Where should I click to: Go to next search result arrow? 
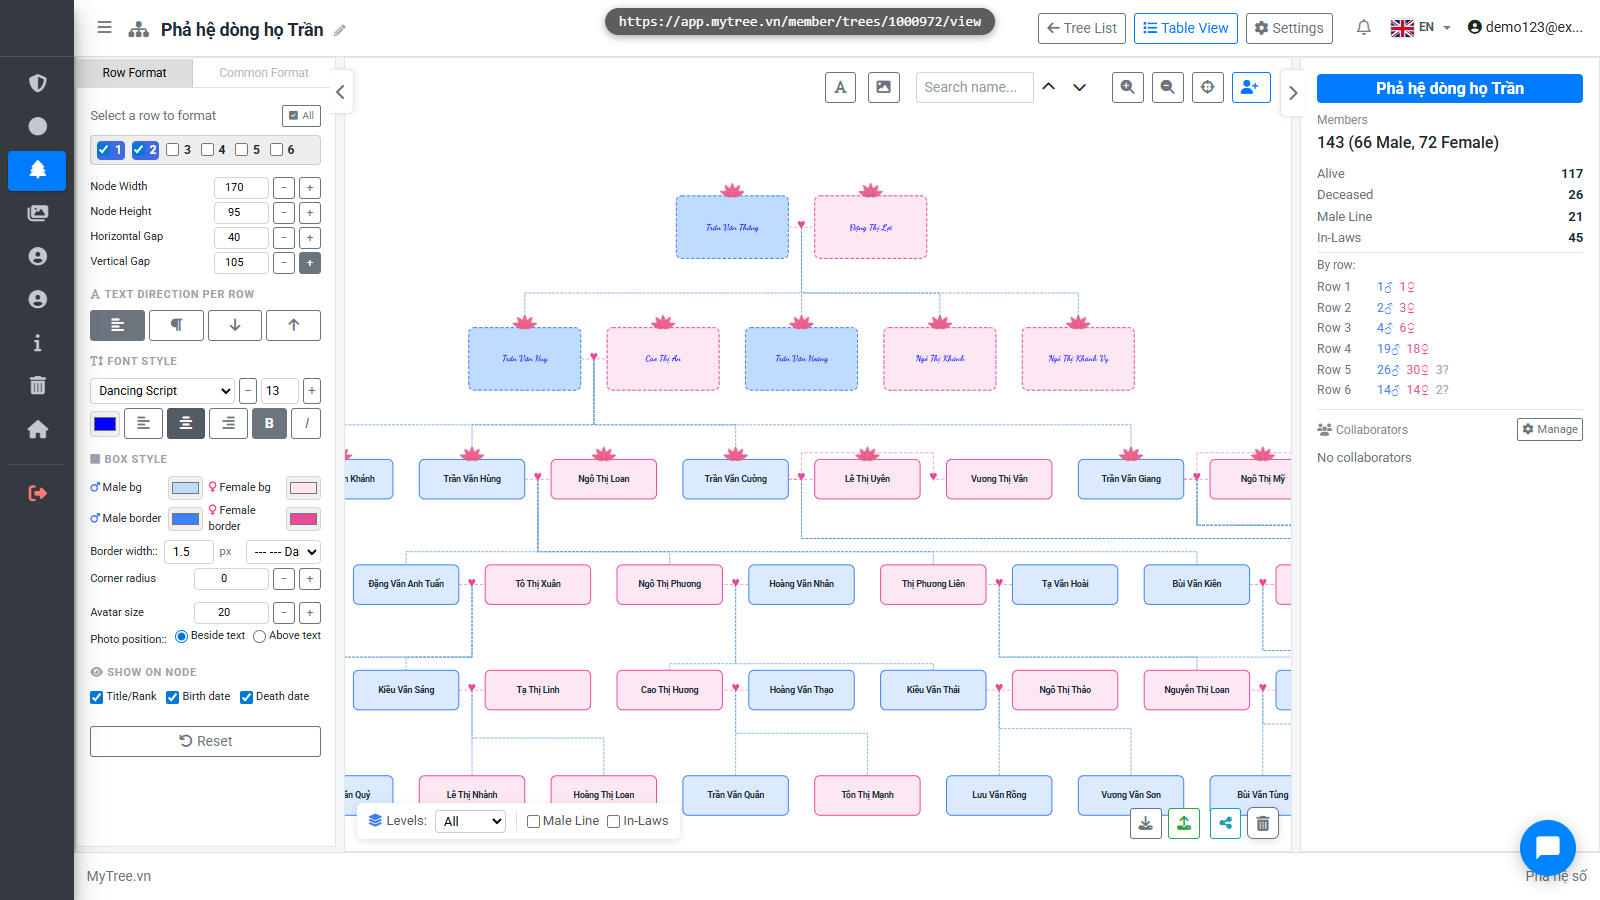coord(1079,87)
